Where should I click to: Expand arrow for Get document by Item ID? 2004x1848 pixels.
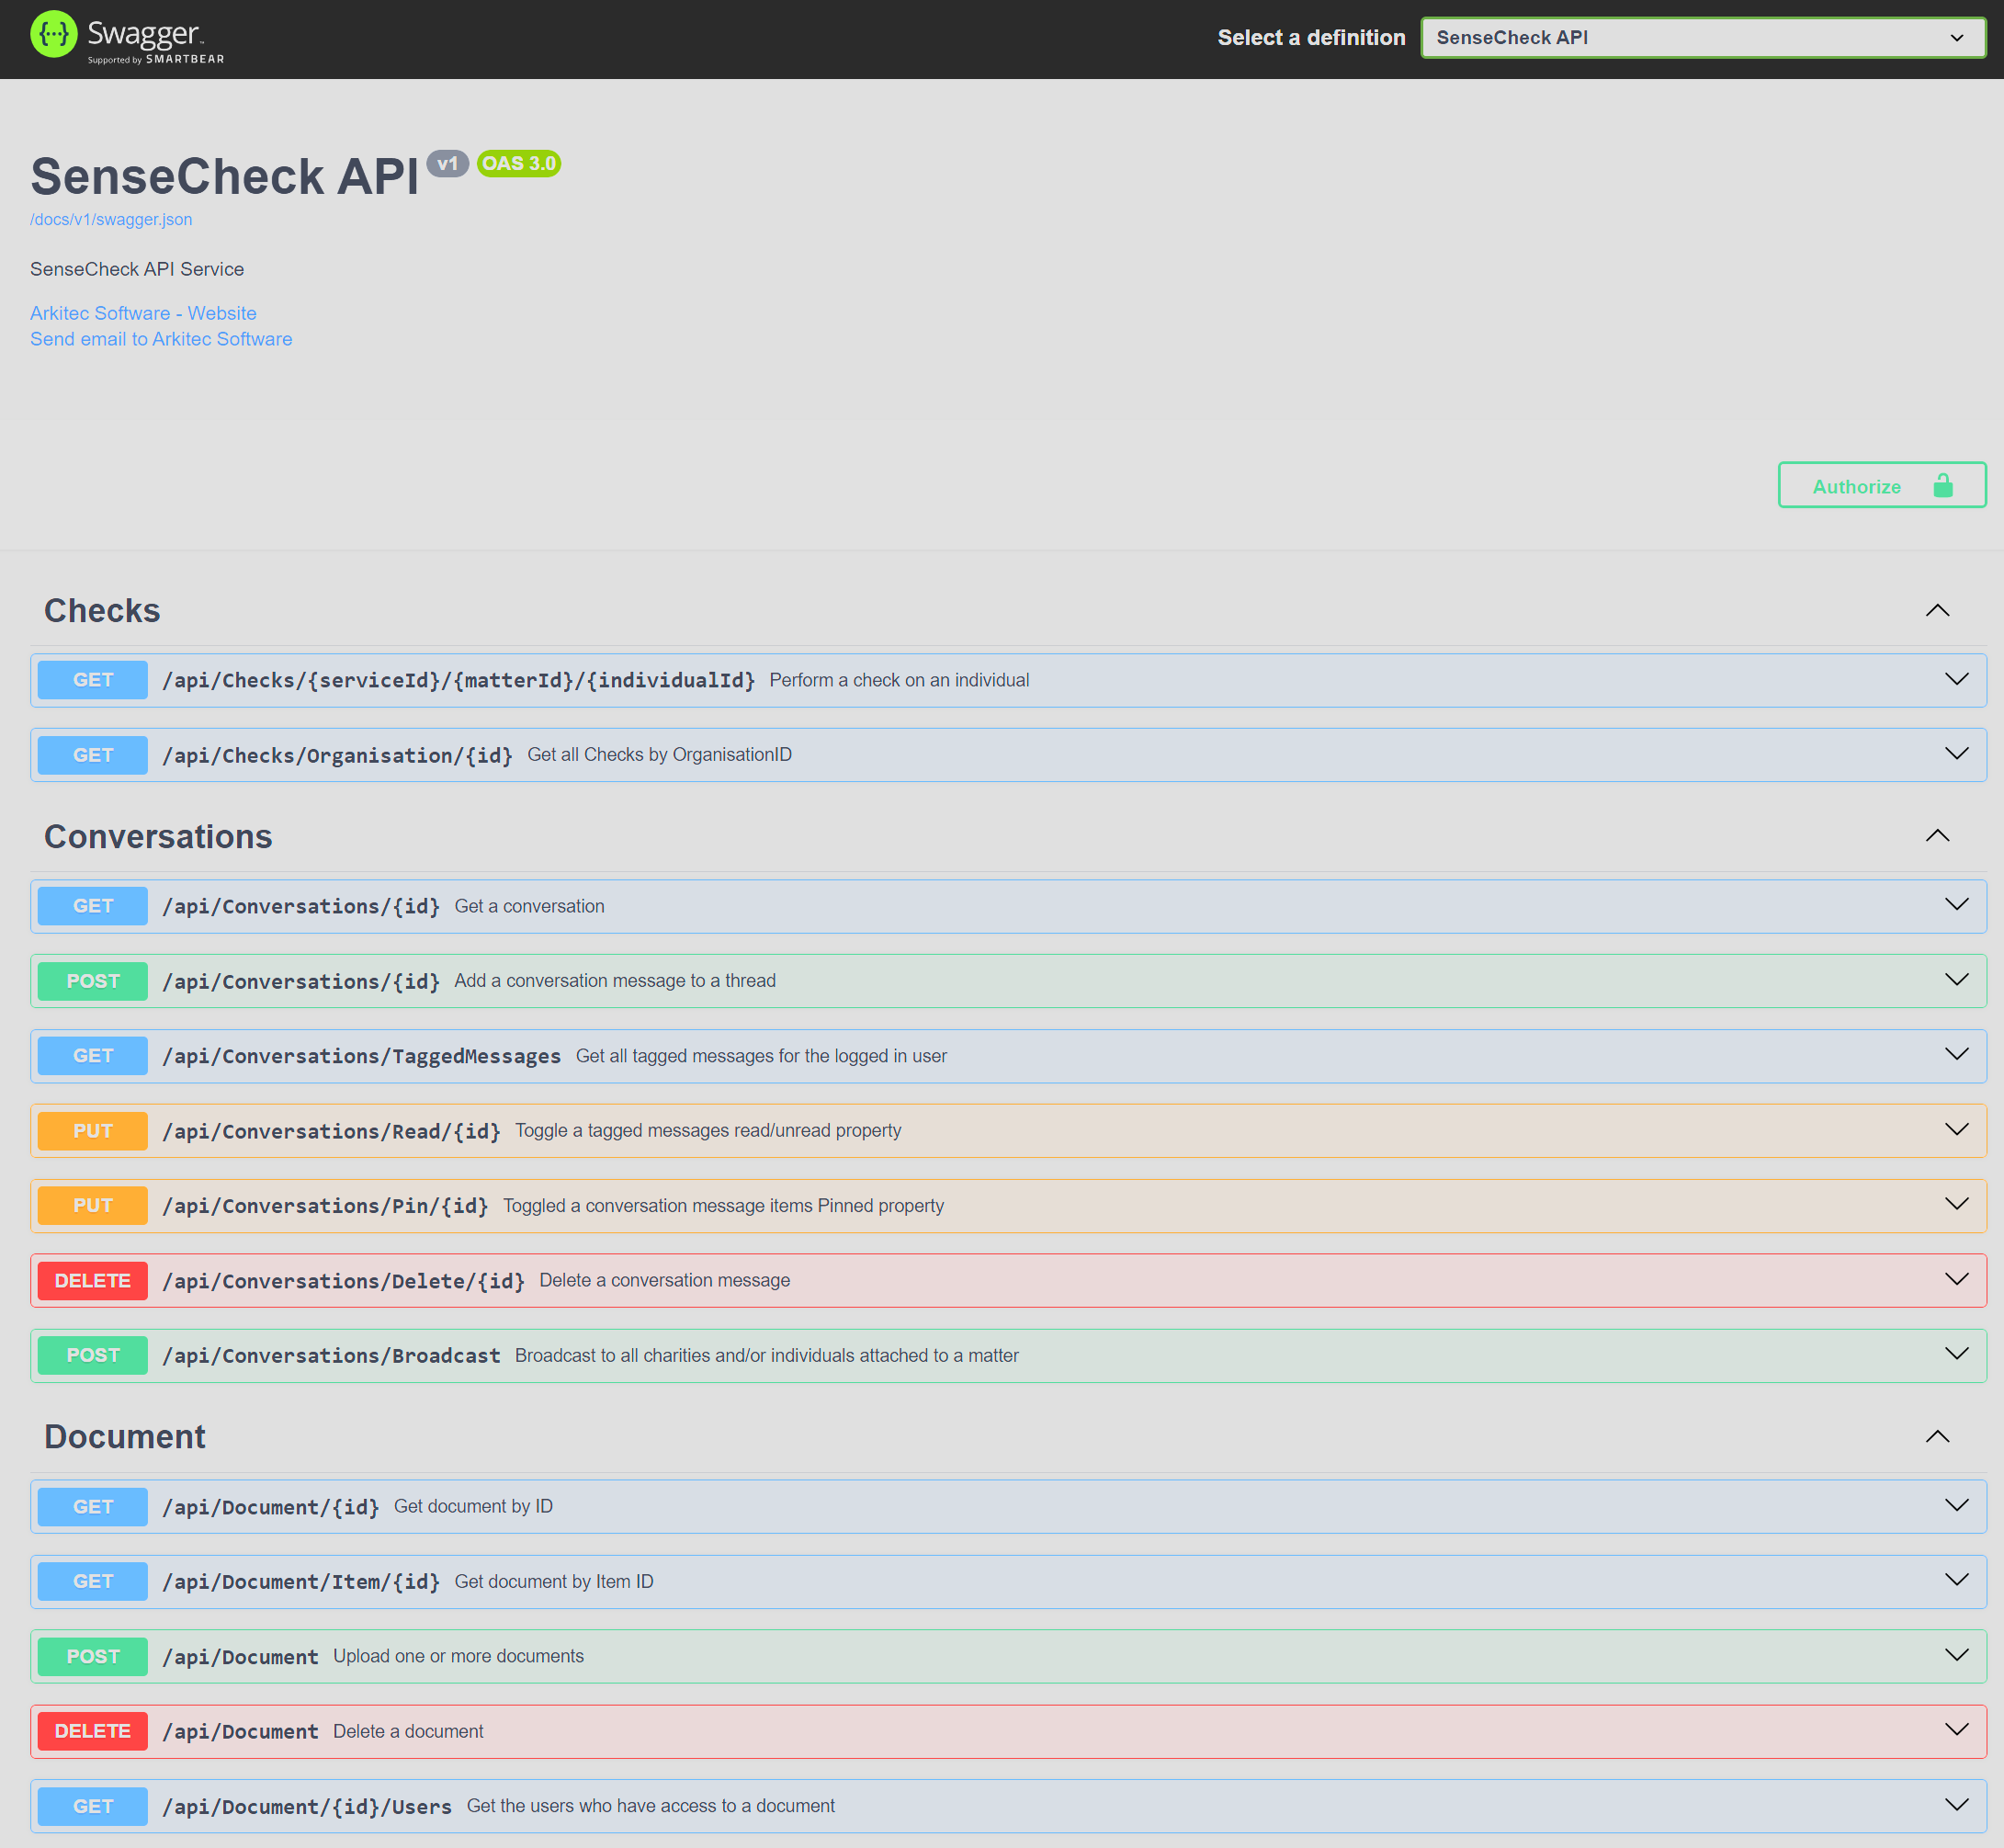tap(1956, 1581)
